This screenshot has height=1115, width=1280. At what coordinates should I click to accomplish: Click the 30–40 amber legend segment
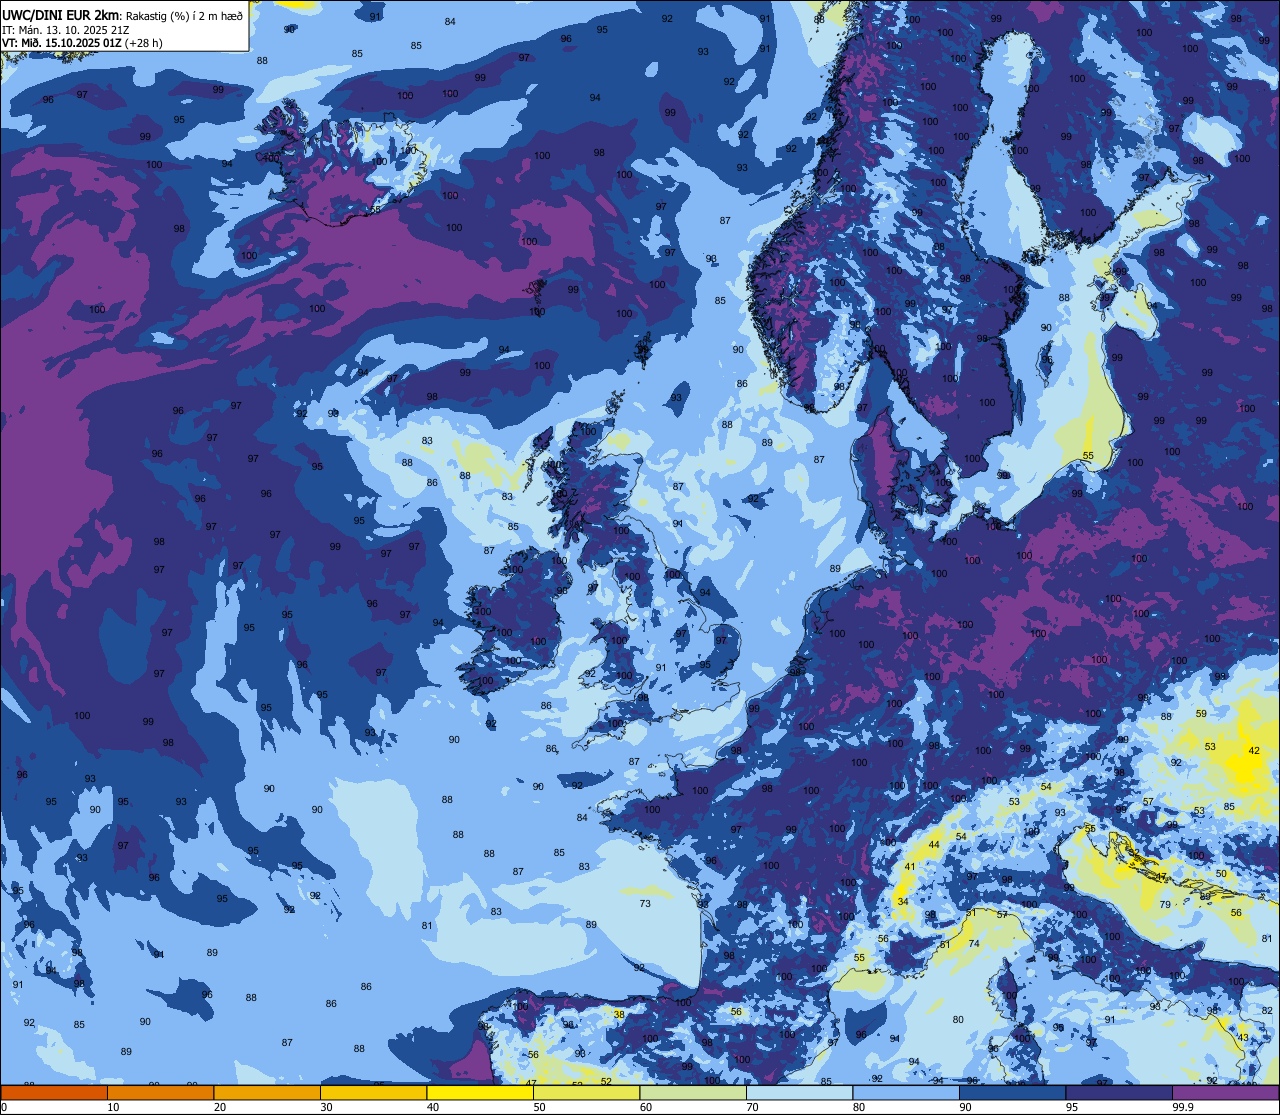tap(373, 1092)
